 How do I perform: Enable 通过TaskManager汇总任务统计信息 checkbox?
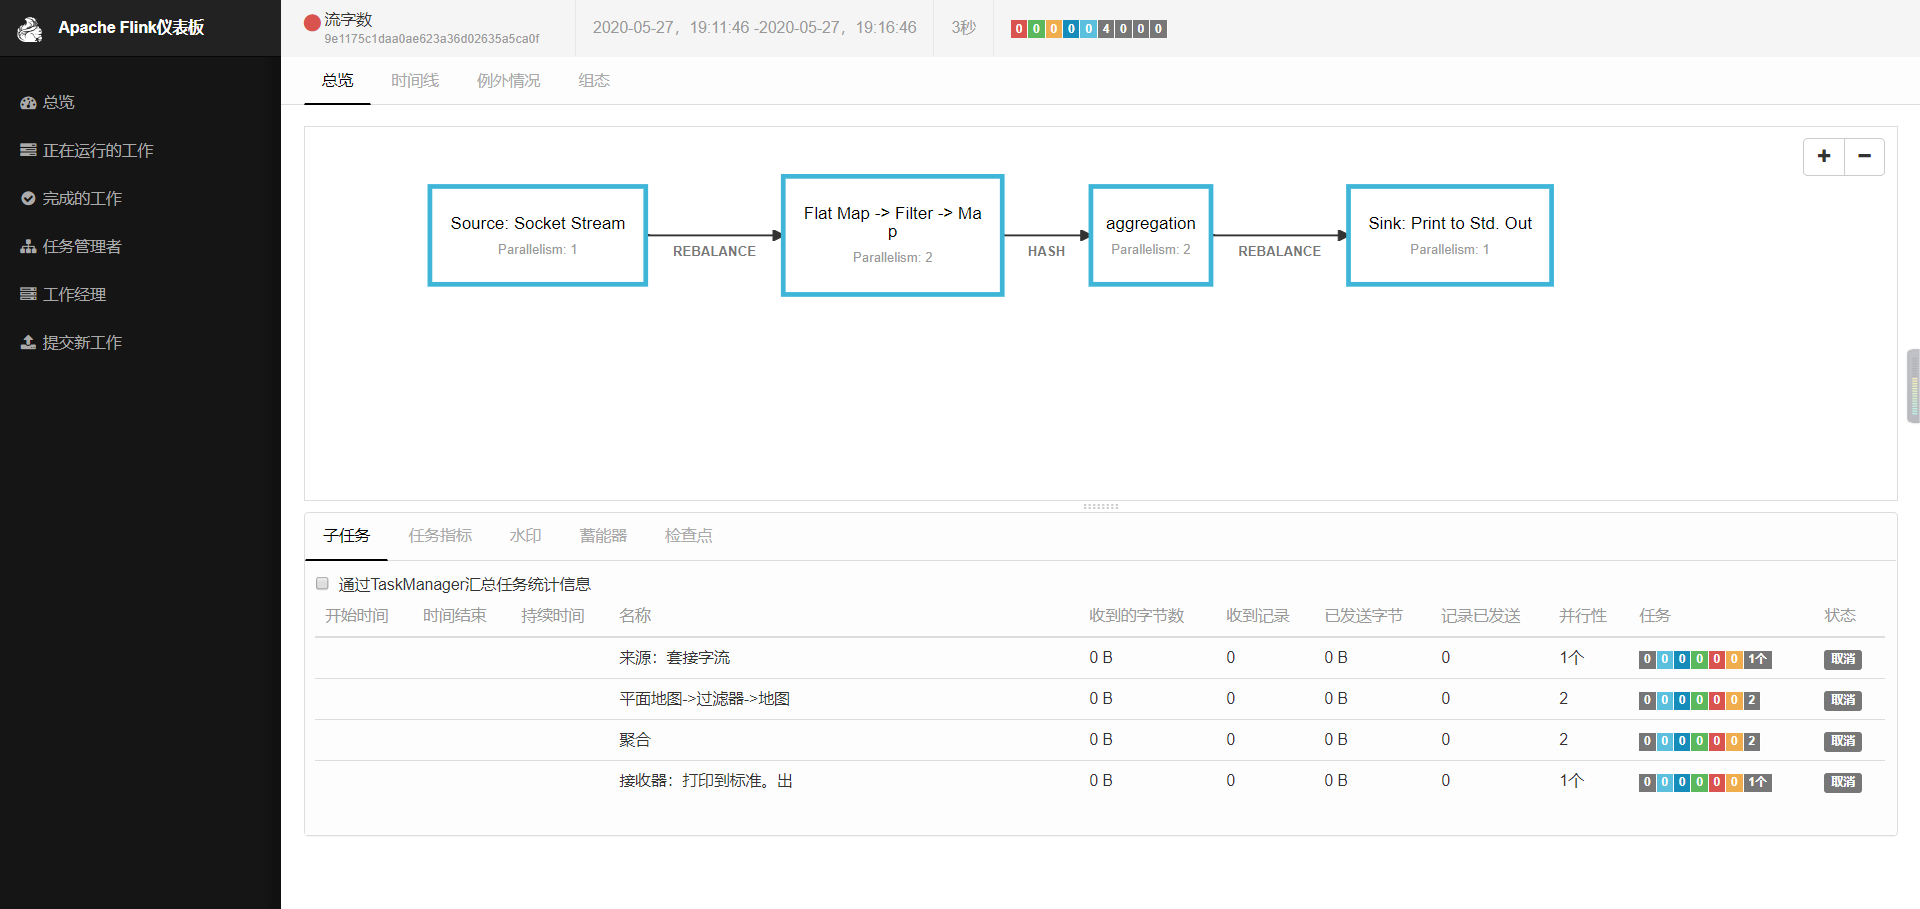click(322, 583)
